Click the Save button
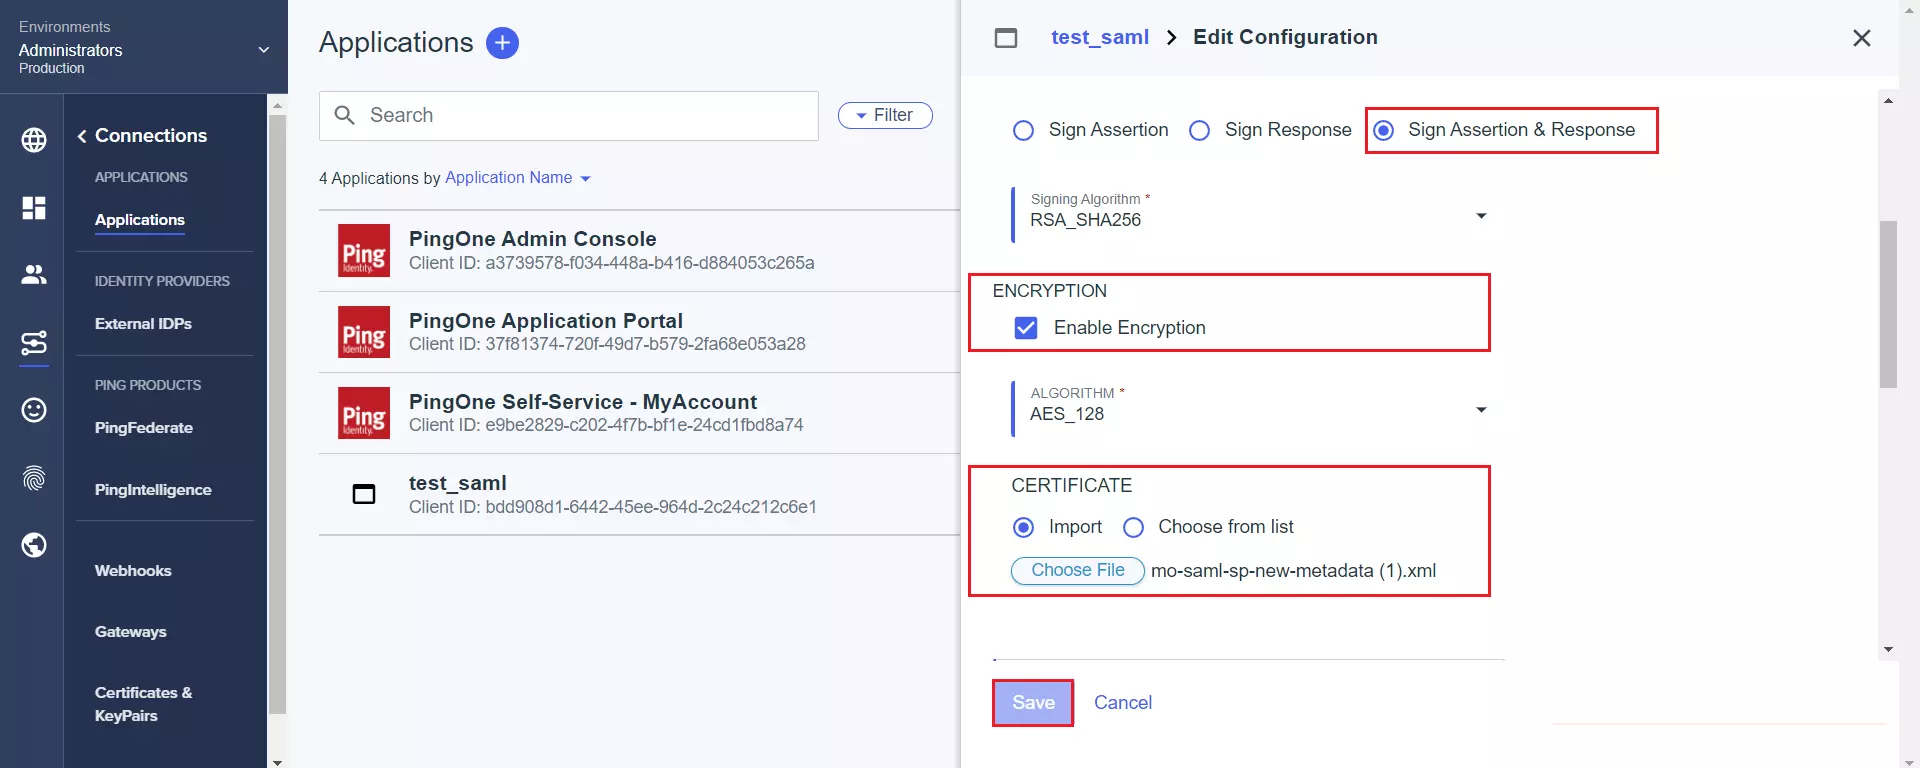This screenshot has width=1920, height=768. (x=1033, y=703)
